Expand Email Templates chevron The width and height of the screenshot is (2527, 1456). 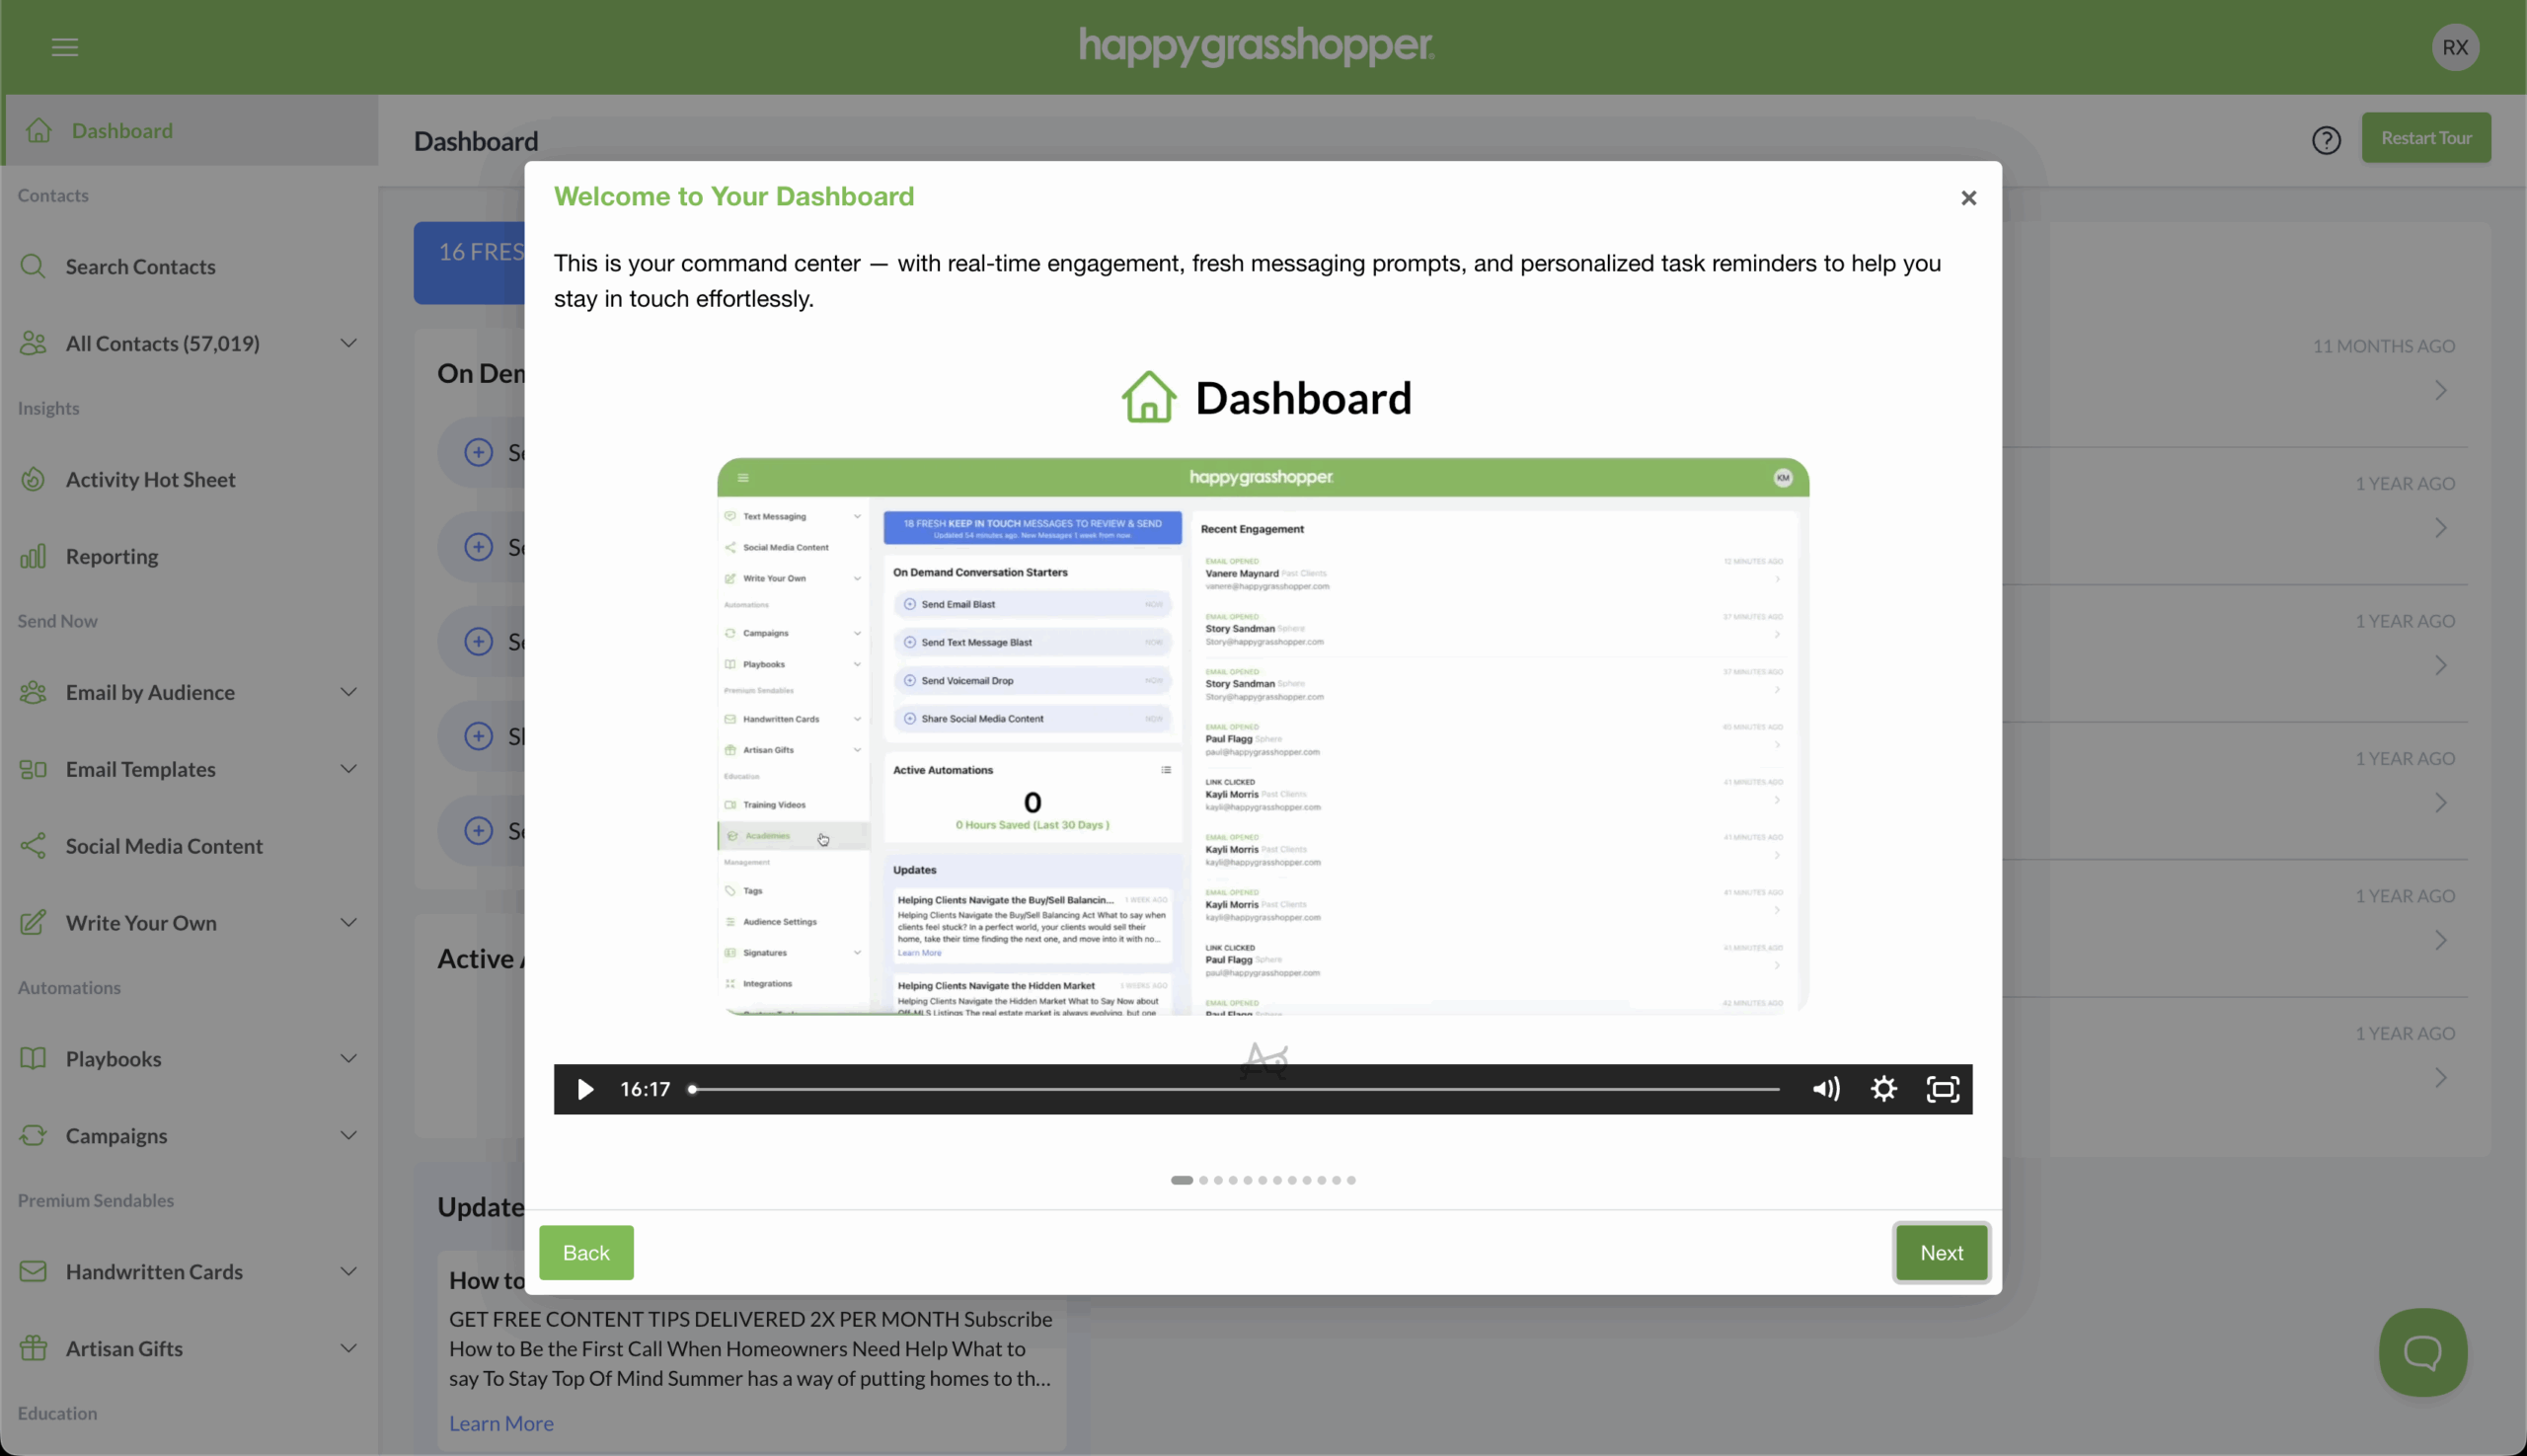click(348, 769)
